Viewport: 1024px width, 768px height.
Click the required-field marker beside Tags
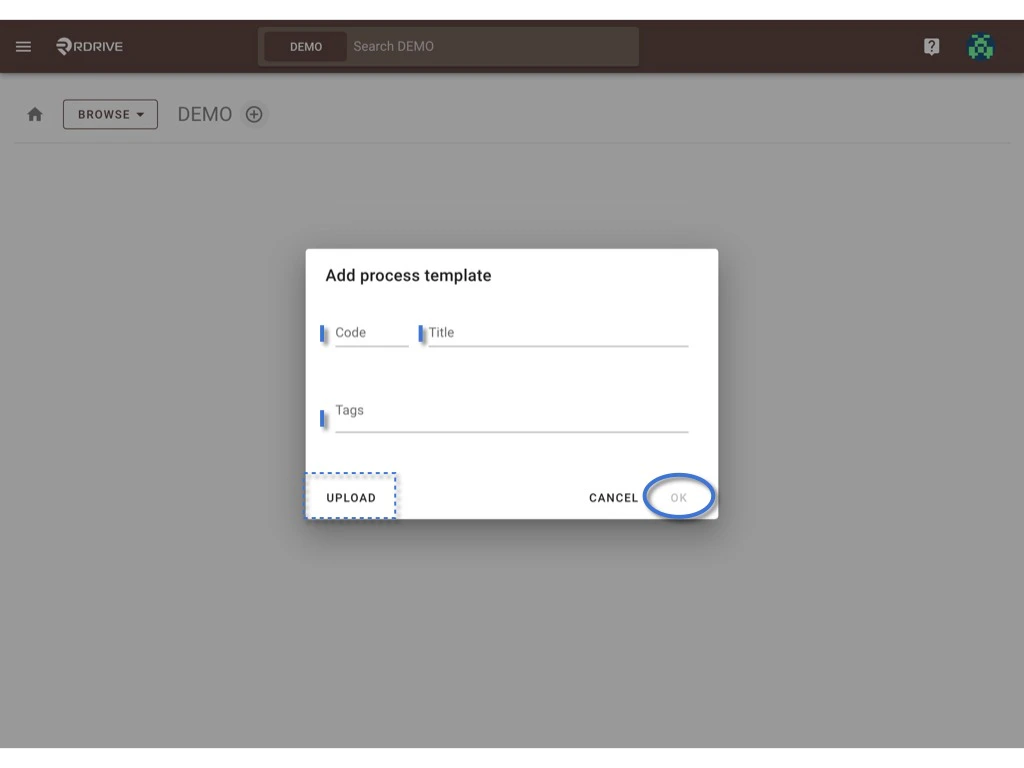pos(323,418)
